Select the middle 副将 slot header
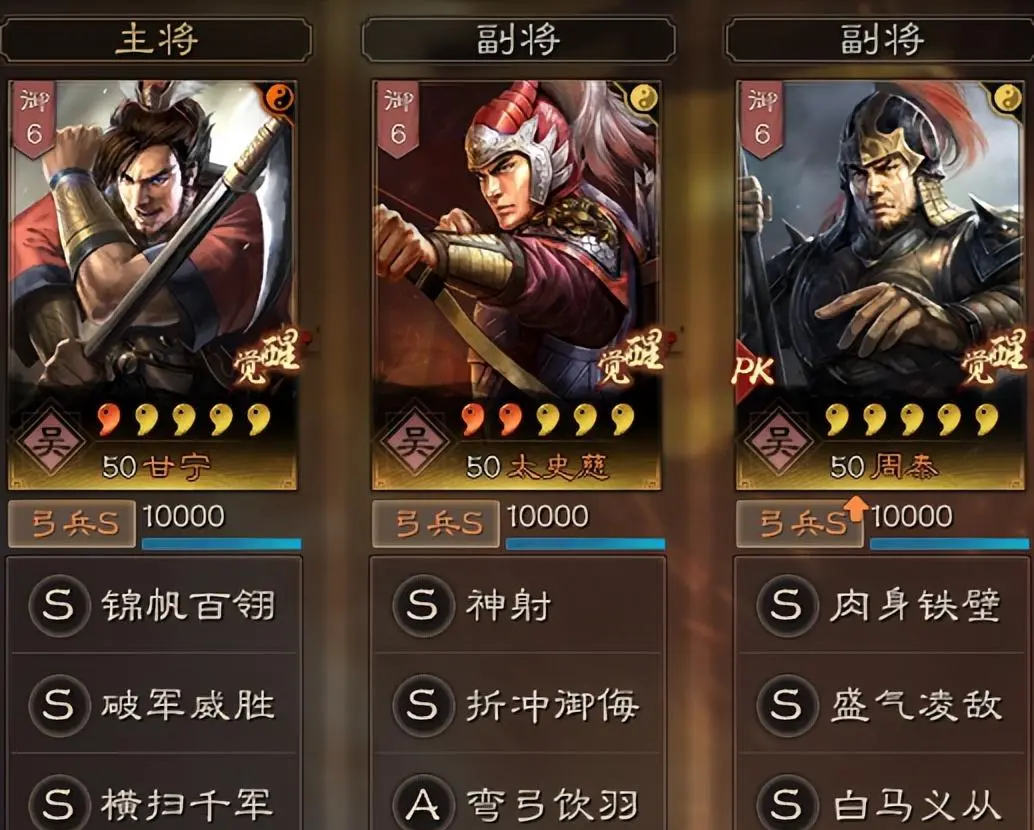Screen dimensions: 1034x830 pos(518,39)
